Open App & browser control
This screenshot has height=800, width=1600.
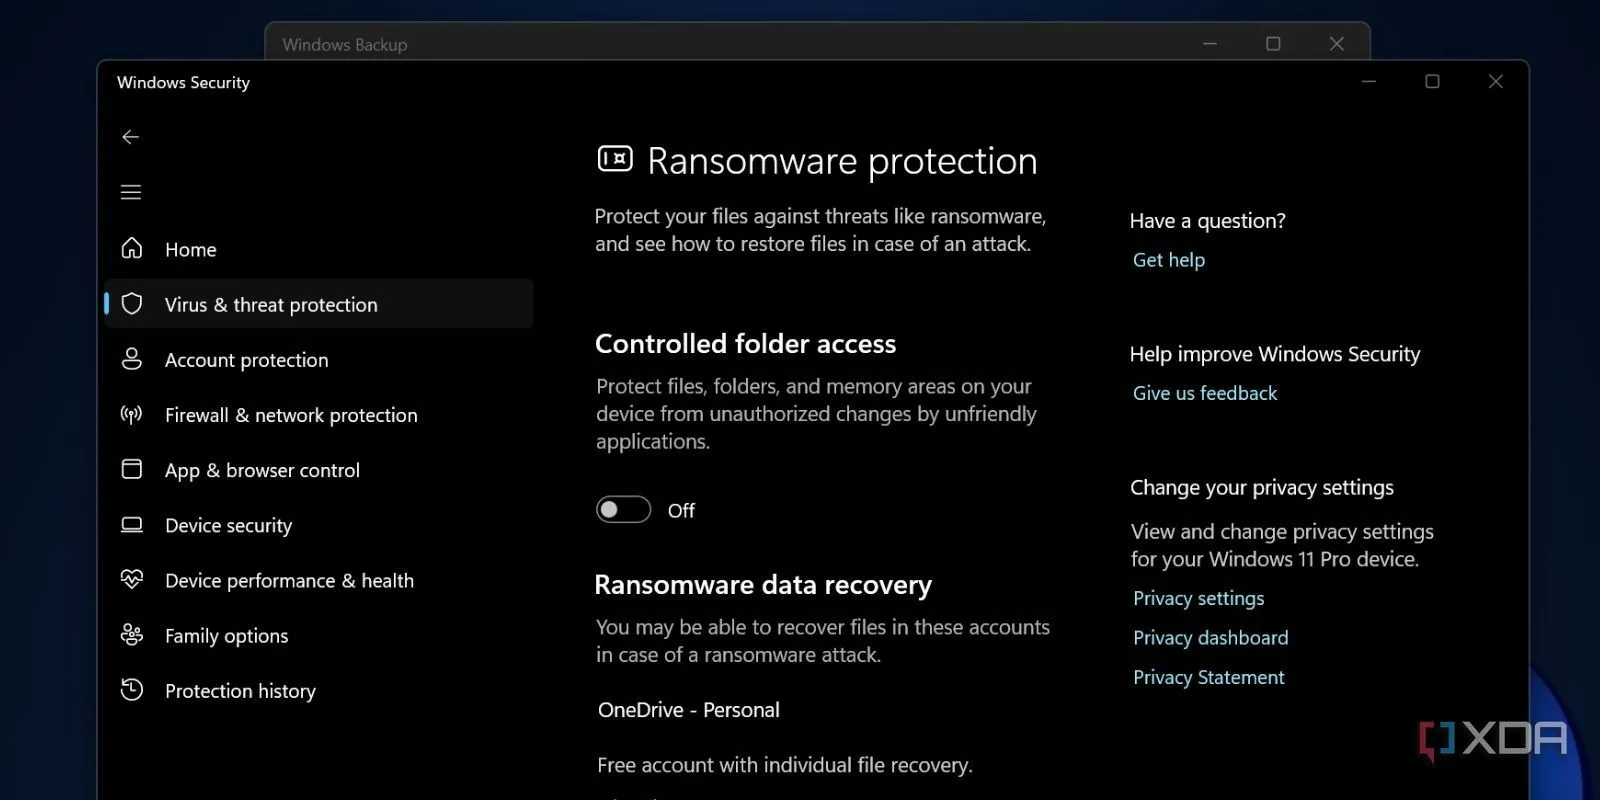pos(318,470)
